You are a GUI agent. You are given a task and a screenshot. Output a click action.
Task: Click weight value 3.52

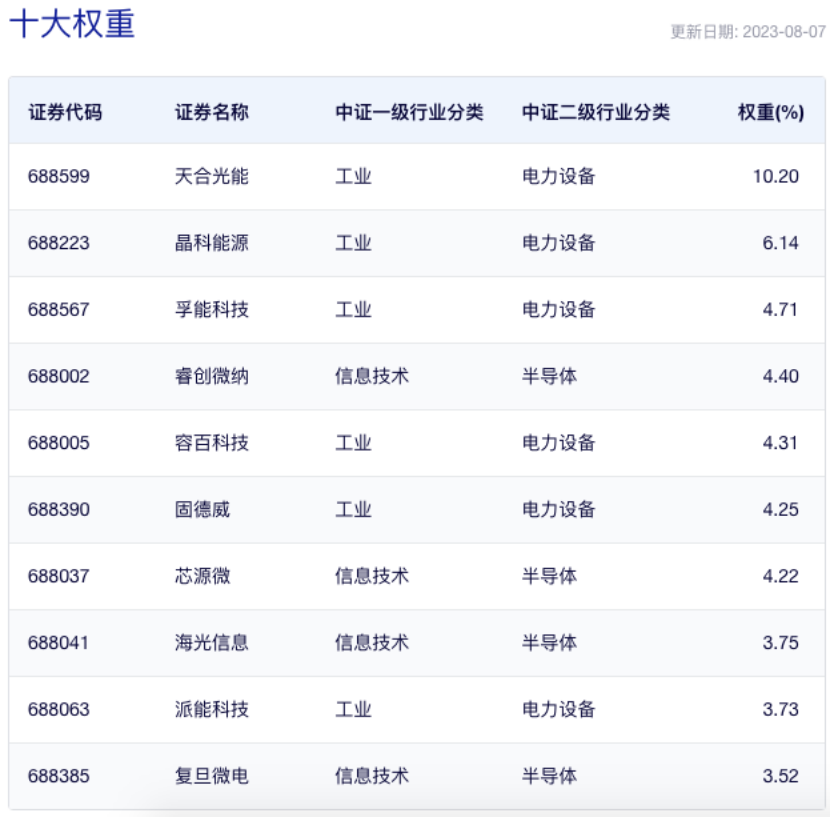780,777
